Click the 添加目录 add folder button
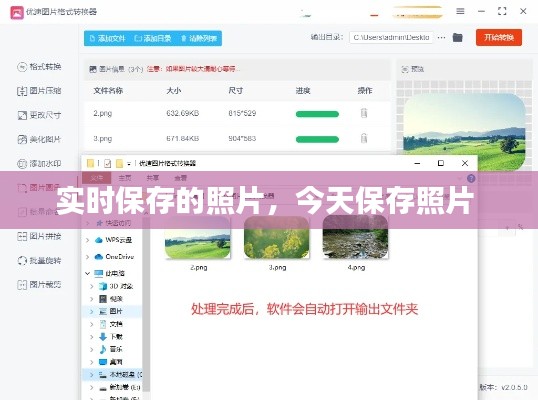Screen dimensions: 538x400 (153, 38)
